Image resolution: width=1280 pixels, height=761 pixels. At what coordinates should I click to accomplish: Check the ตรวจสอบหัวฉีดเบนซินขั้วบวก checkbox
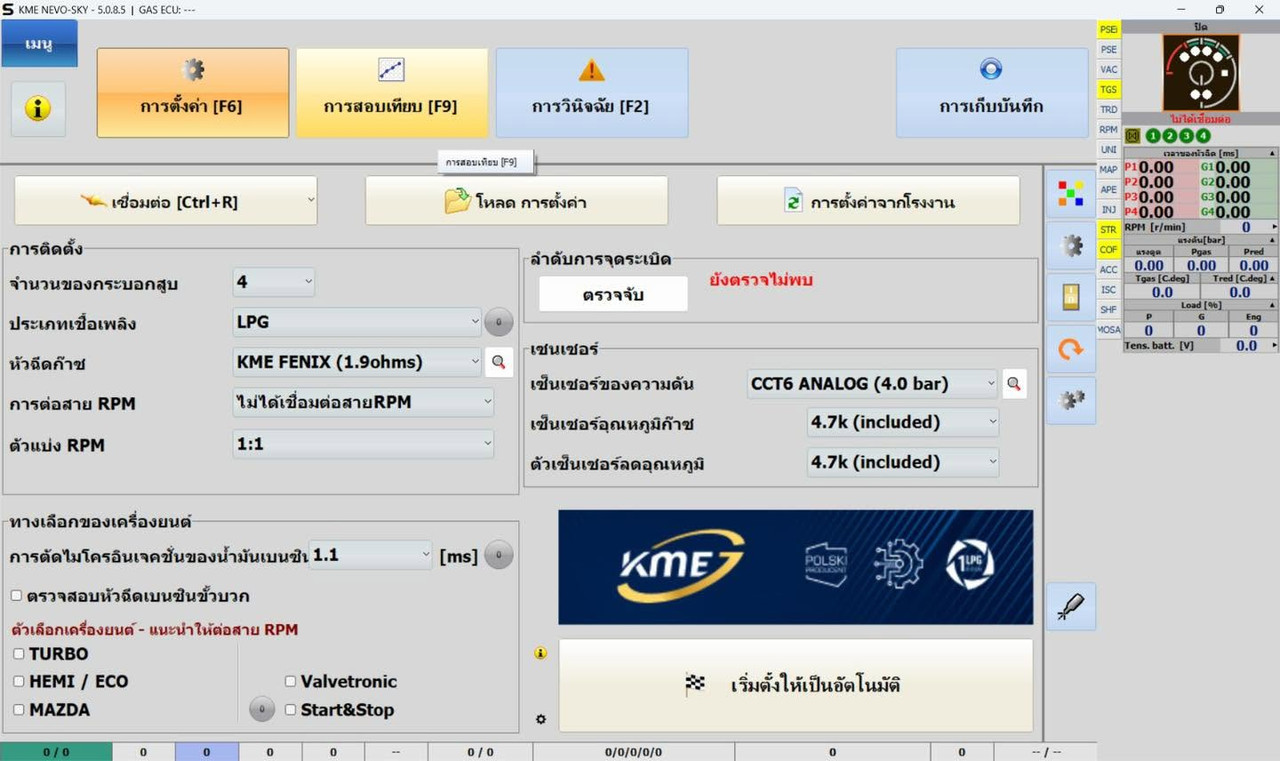pos(16,595)
